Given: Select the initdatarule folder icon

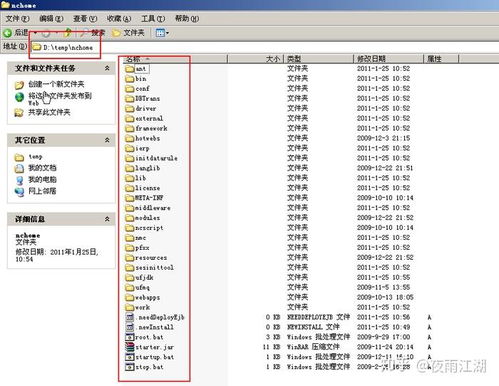Looking at the screenshot, I should [130, 159].
